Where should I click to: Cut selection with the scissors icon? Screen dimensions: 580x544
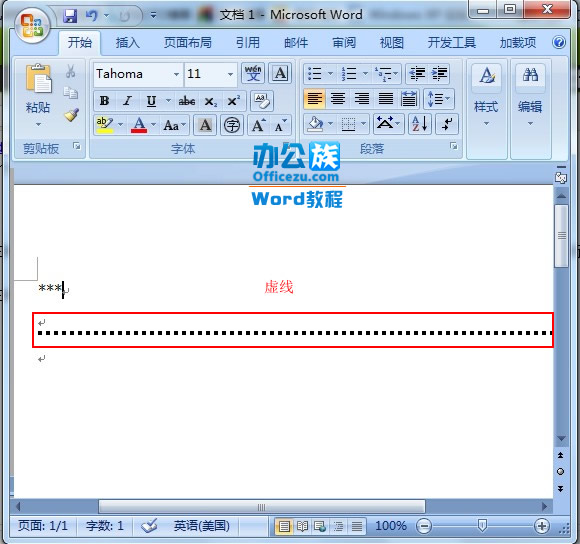coord(71,71)
